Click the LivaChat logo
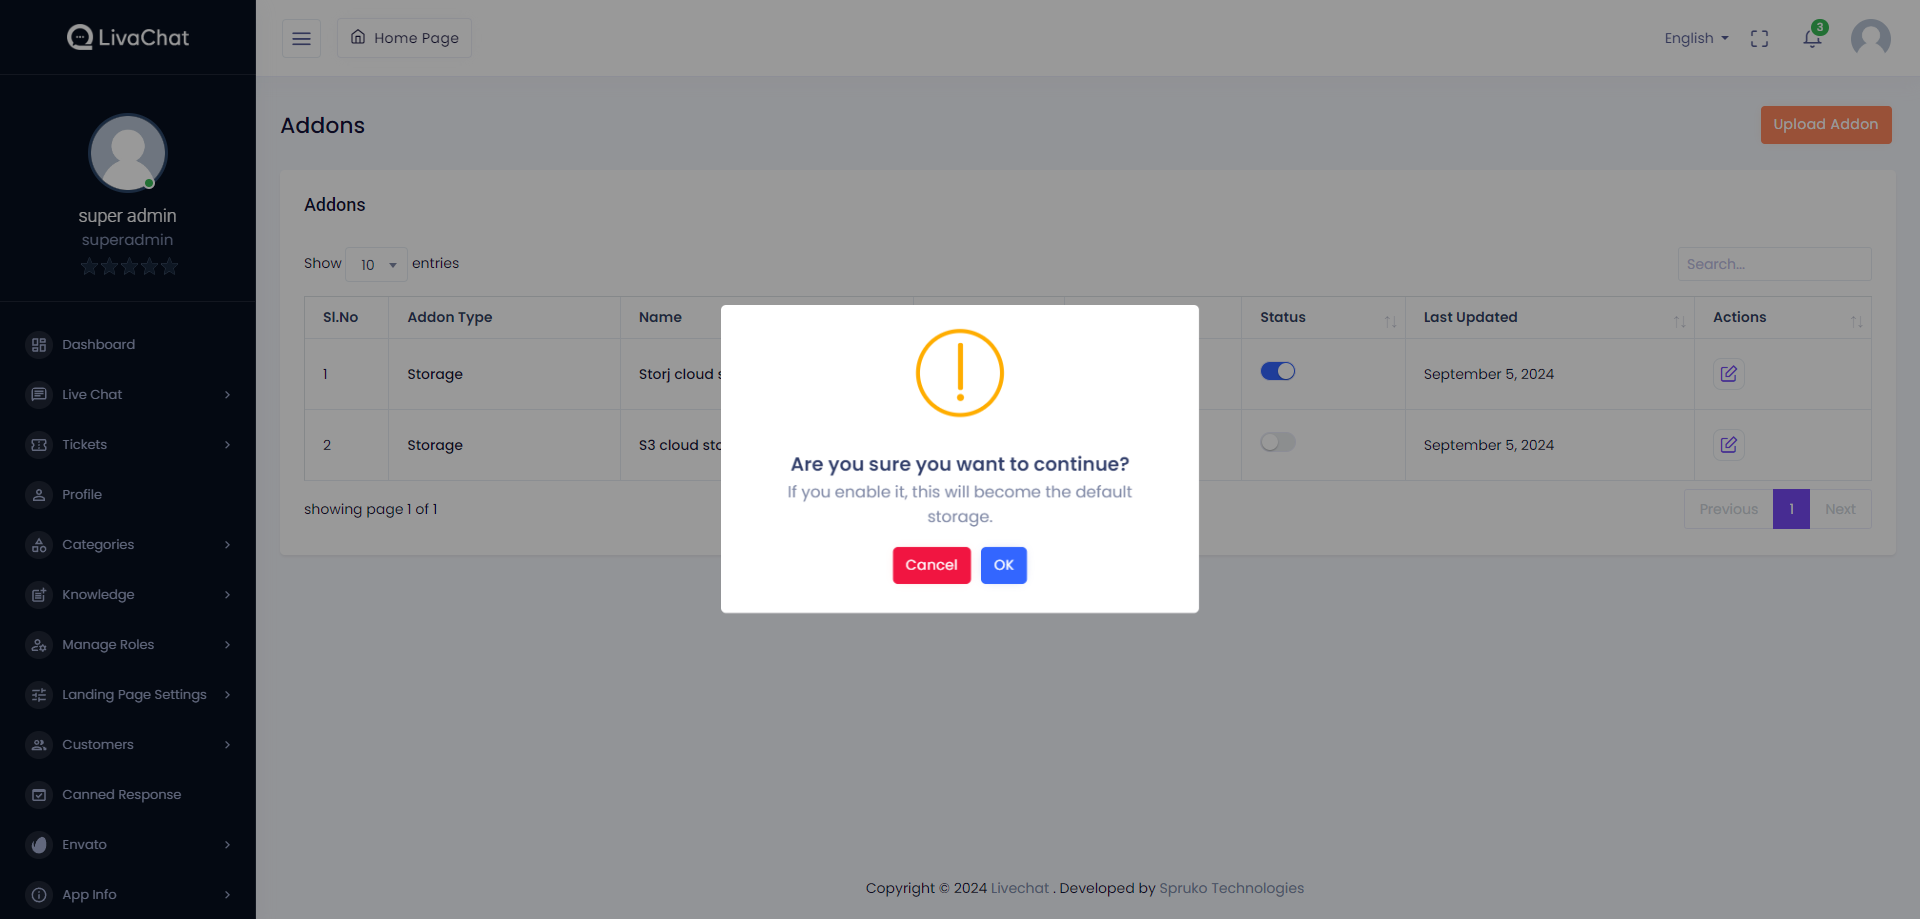The image size is (1920, 919). (x=128, y=38)
